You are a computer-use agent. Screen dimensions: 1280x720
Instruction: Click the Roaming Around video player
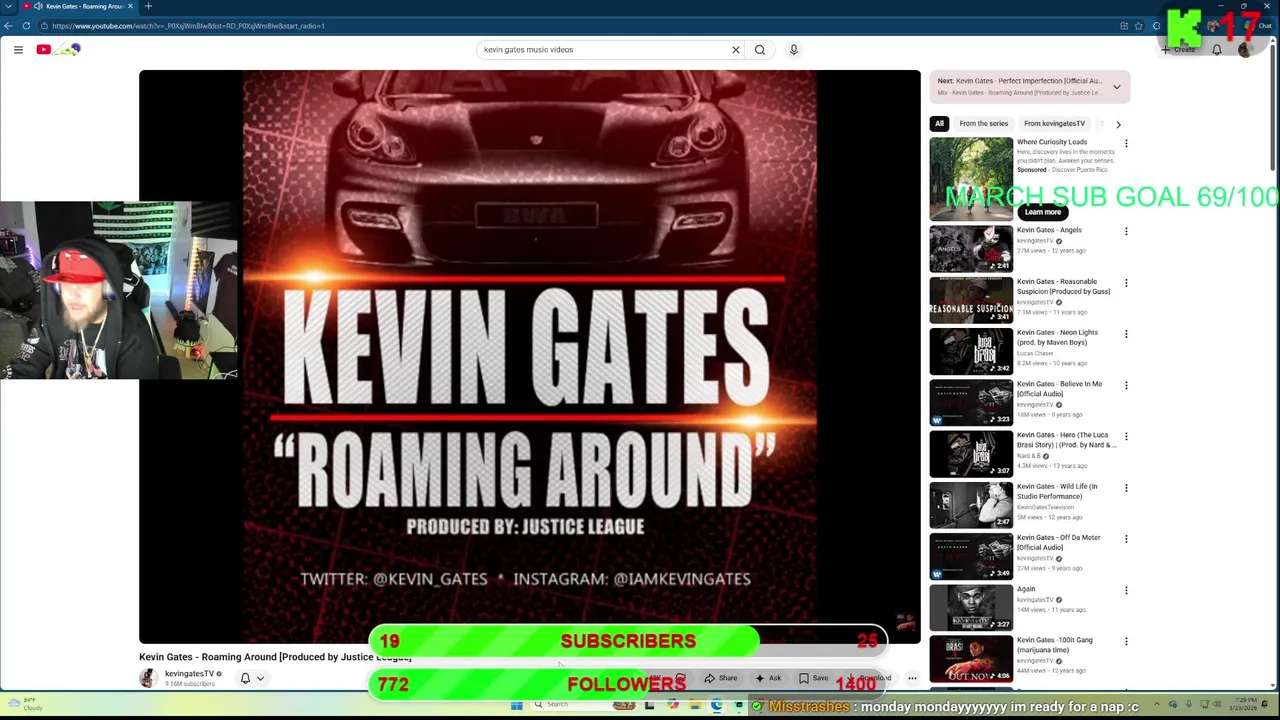(x=529, y=357)
